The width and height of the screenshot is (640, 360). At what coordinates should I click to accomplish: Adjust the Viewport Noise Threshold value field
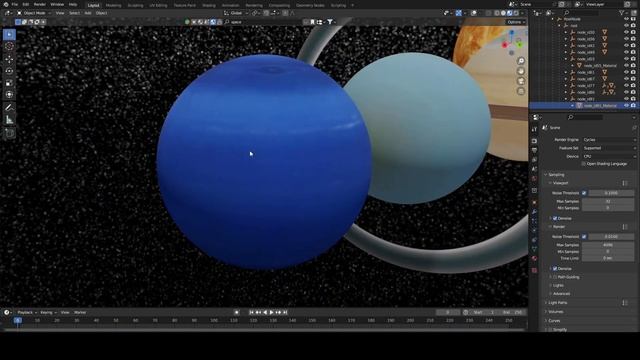click(611, 193)
